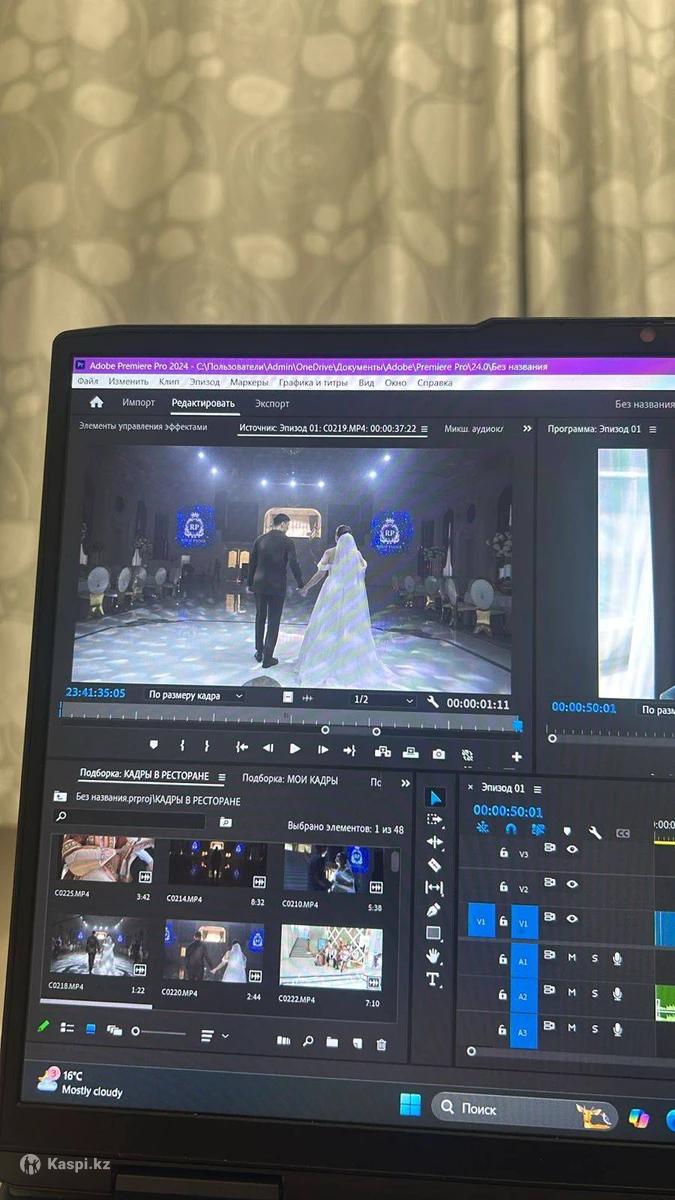This screenshot has width=675, height=1200.
Task: Open the Маркеры menu
Action: point(249,382)
